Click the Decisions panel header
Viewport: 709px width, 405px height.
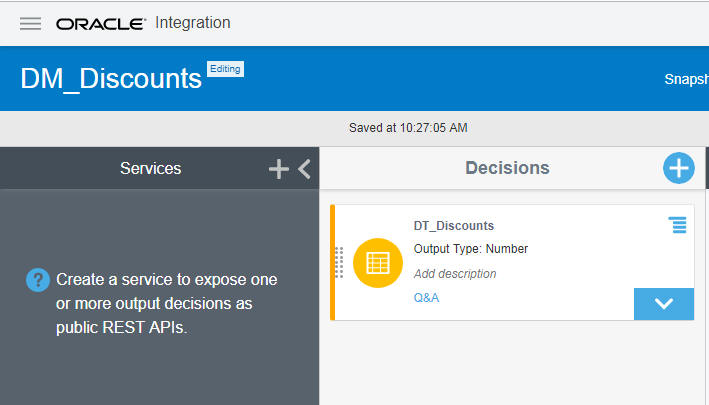pyautogui.click(x=507, y=168)
